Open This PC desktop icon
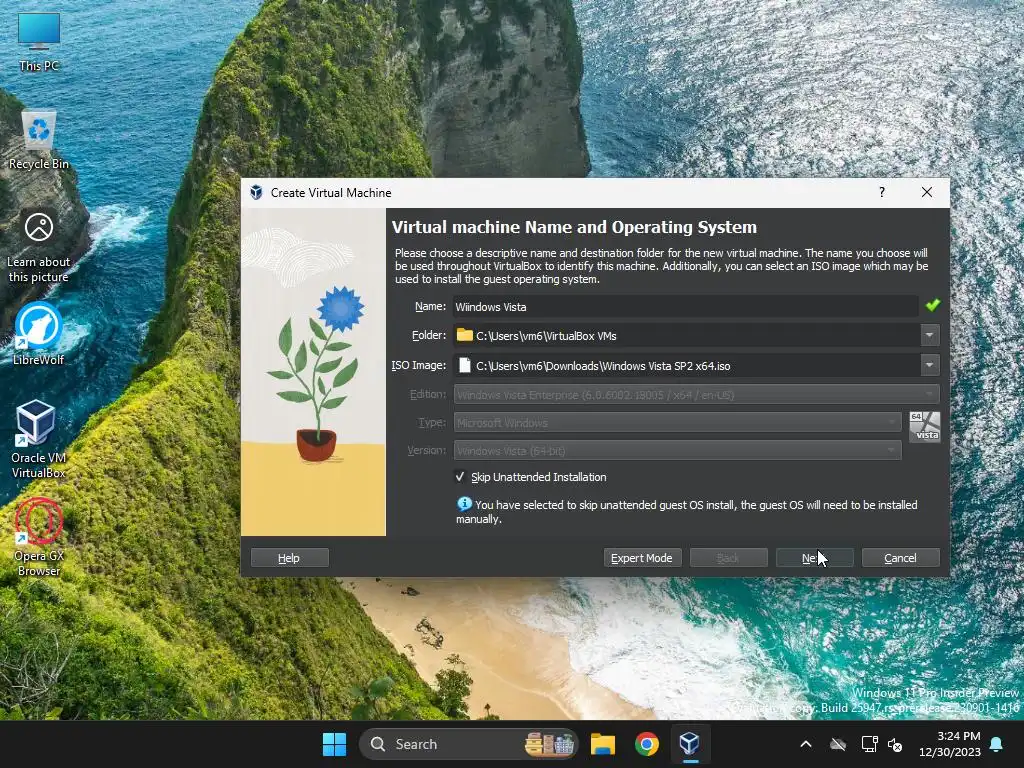Screen dimensions: 1024x768 [x=39, y=41]
